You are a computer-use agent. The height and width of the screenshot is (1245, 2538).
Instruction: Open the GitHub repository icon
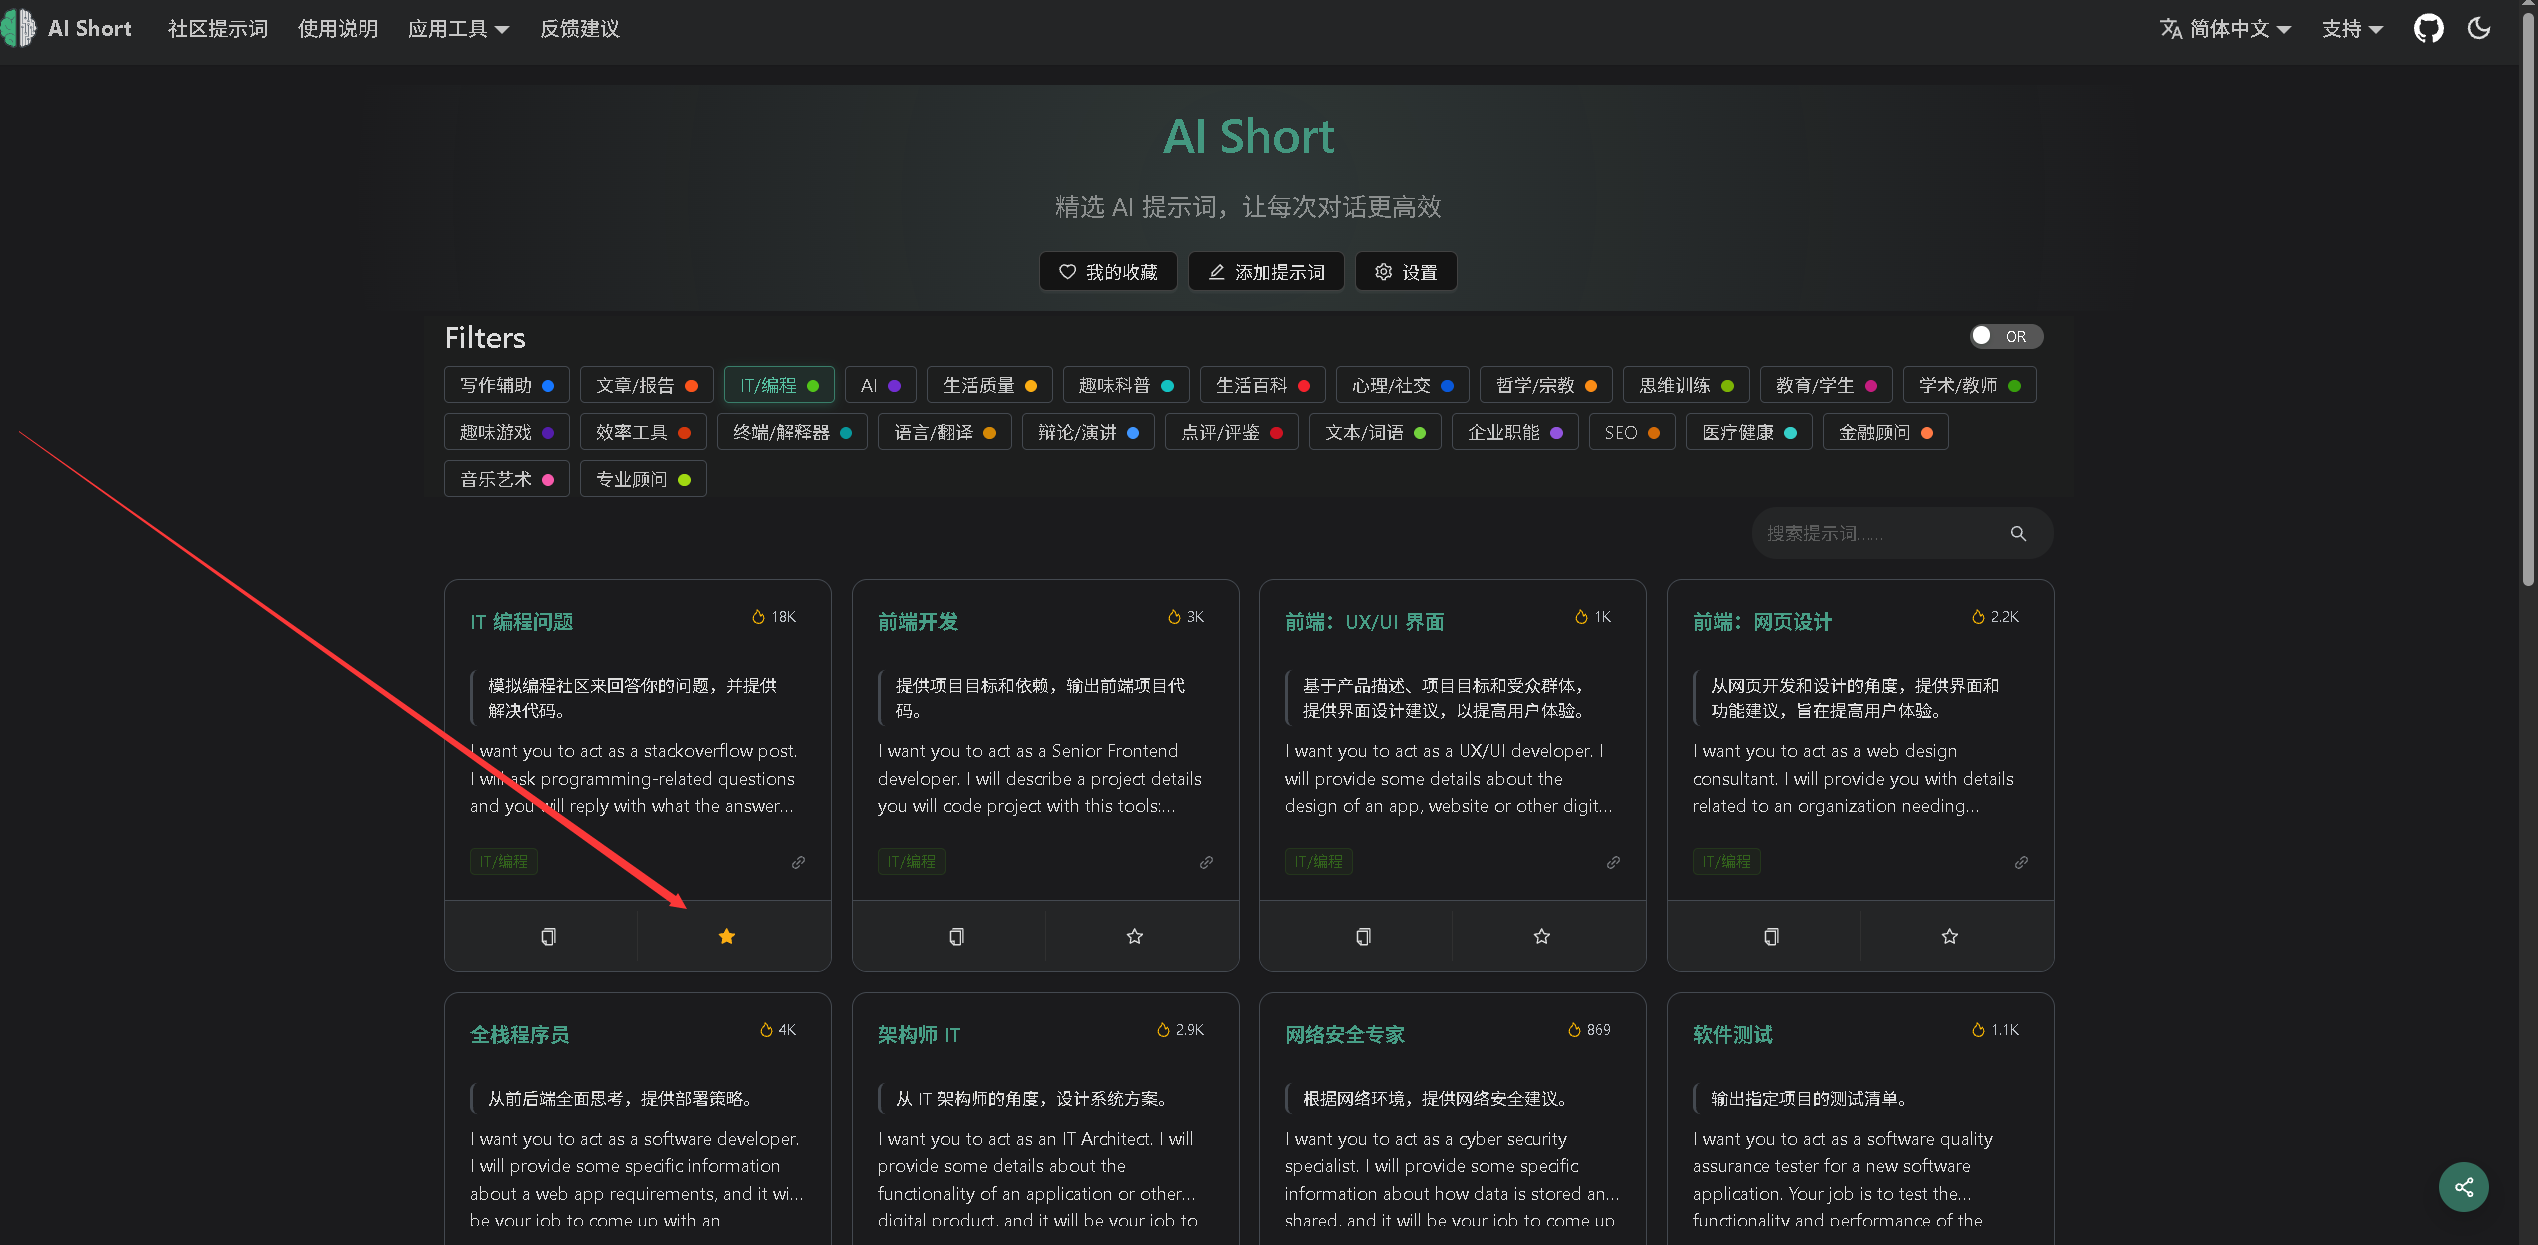tap(2428, 28)
